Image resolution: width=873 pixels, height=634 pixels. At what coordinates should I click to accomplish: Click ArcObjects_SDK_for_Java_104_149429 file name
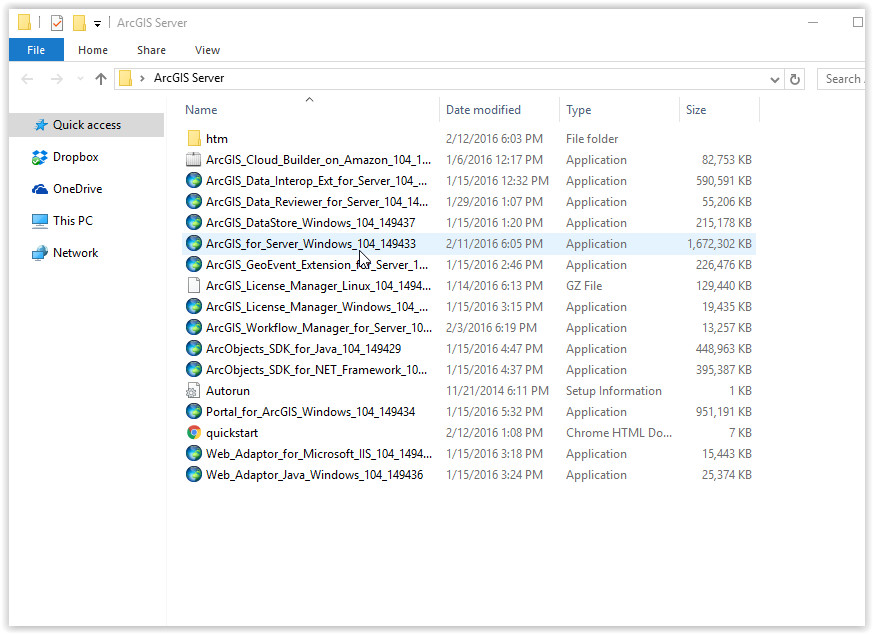pos(303,349)
